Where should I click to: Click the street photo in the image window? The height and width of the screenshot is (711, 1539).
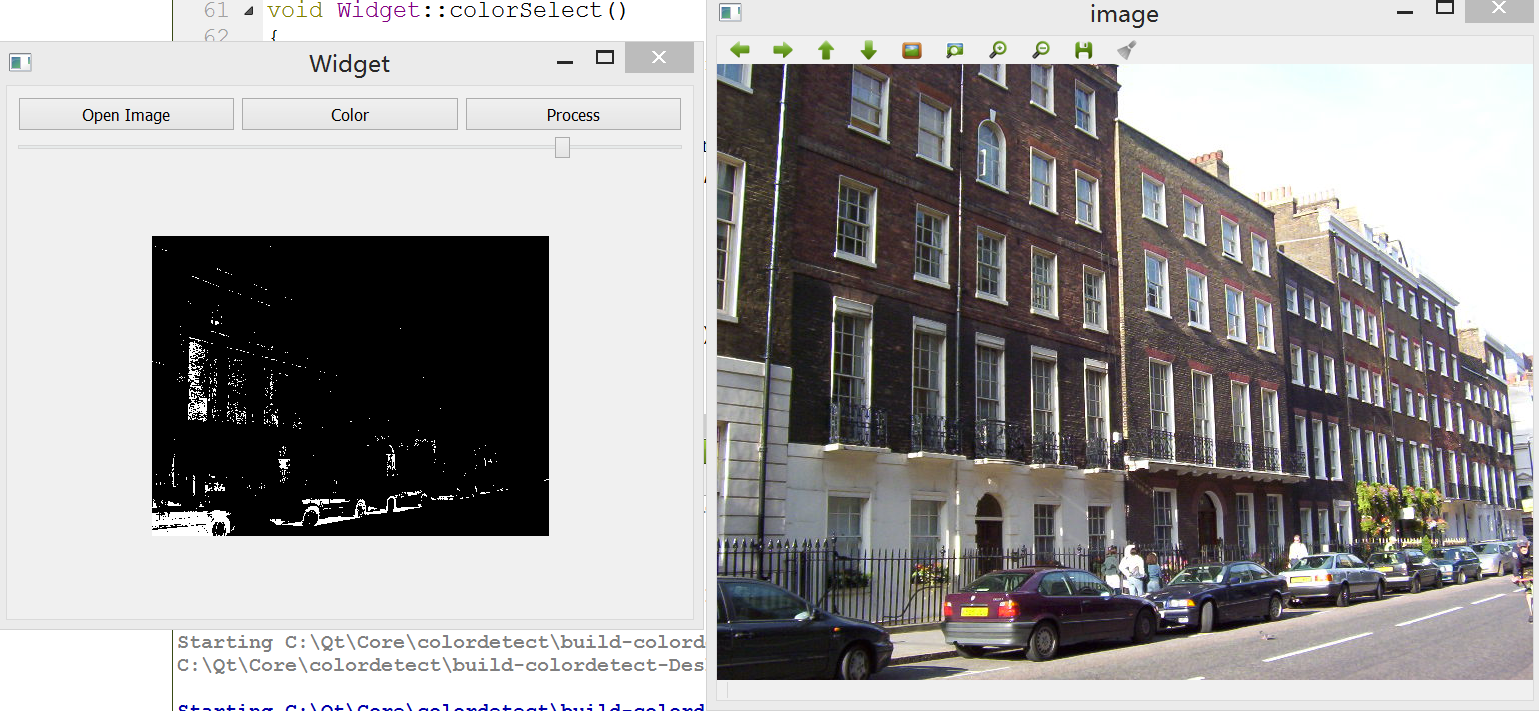[1125, 372]
